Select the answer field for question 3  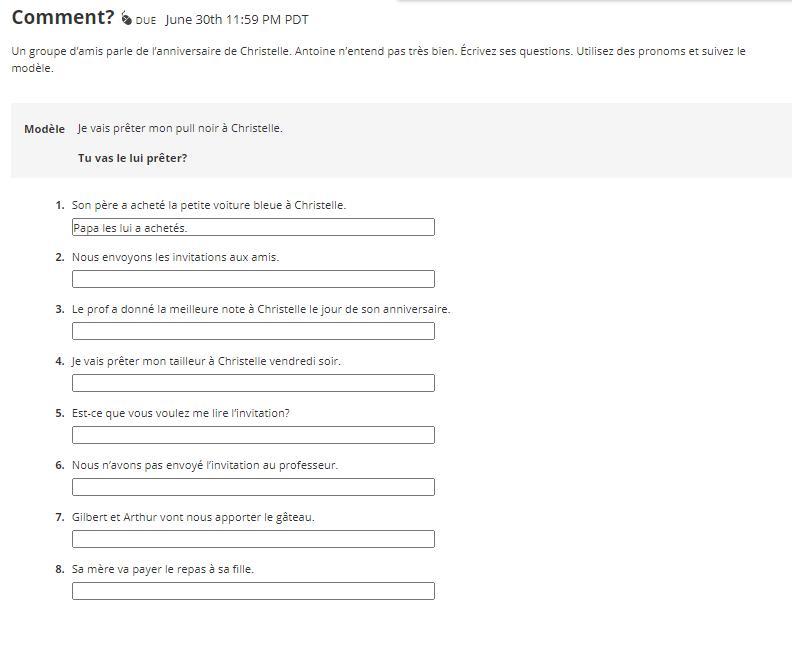pyautogui.click(x=253, y=331)
